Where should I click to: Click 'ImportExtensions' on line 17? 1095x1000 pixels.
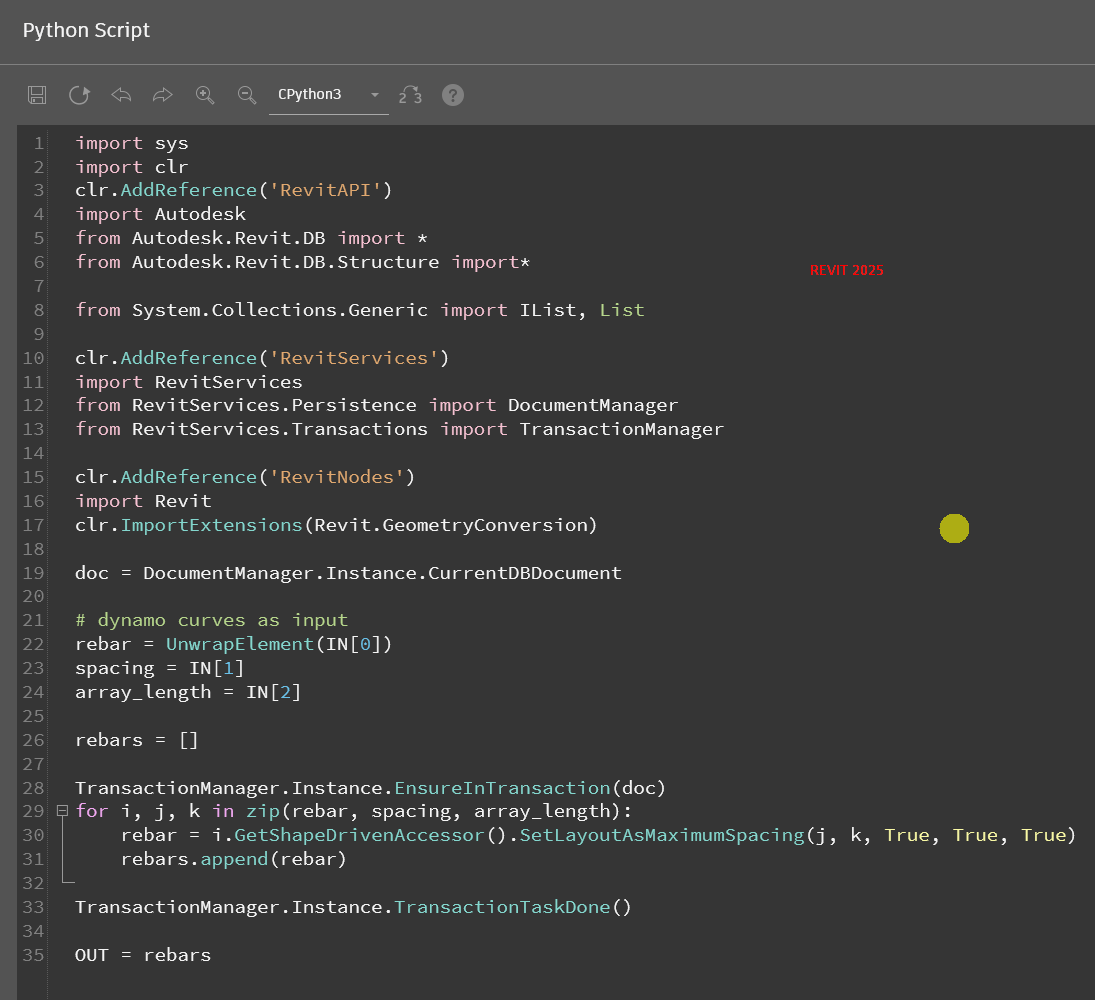pyautogui.click(x=212, y=525)
